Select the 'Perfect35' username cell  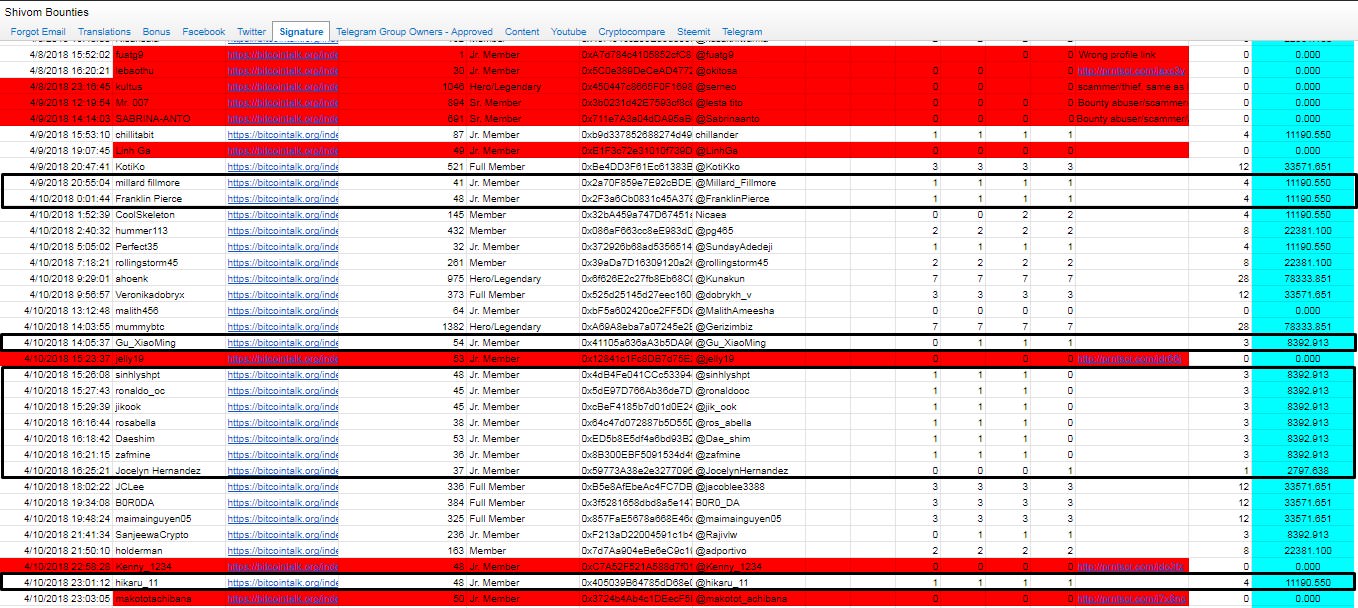pos(137,247)
